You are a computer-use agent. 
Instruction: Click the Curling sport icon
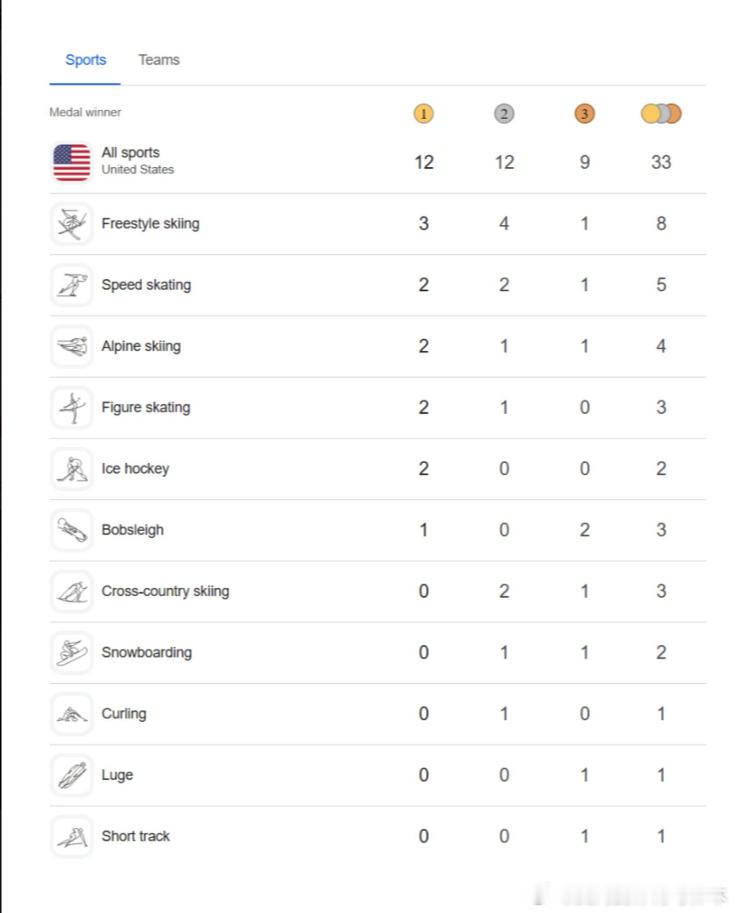[x=72, y=714]
